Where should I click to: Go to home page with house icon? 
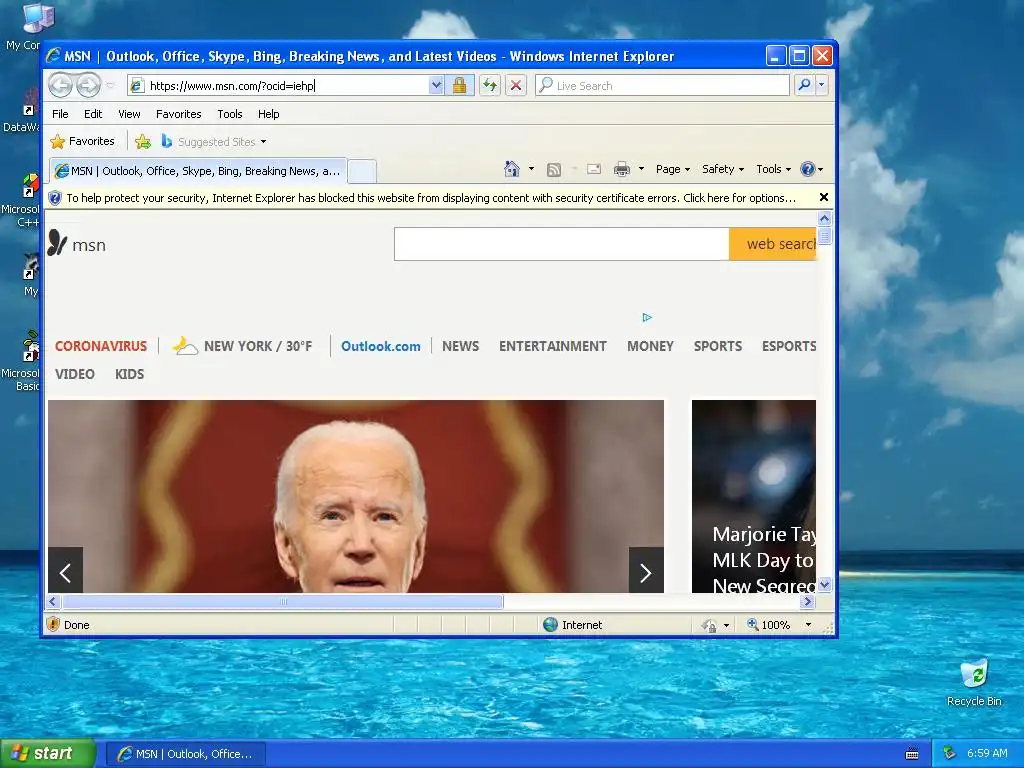[x=512, y=169]
